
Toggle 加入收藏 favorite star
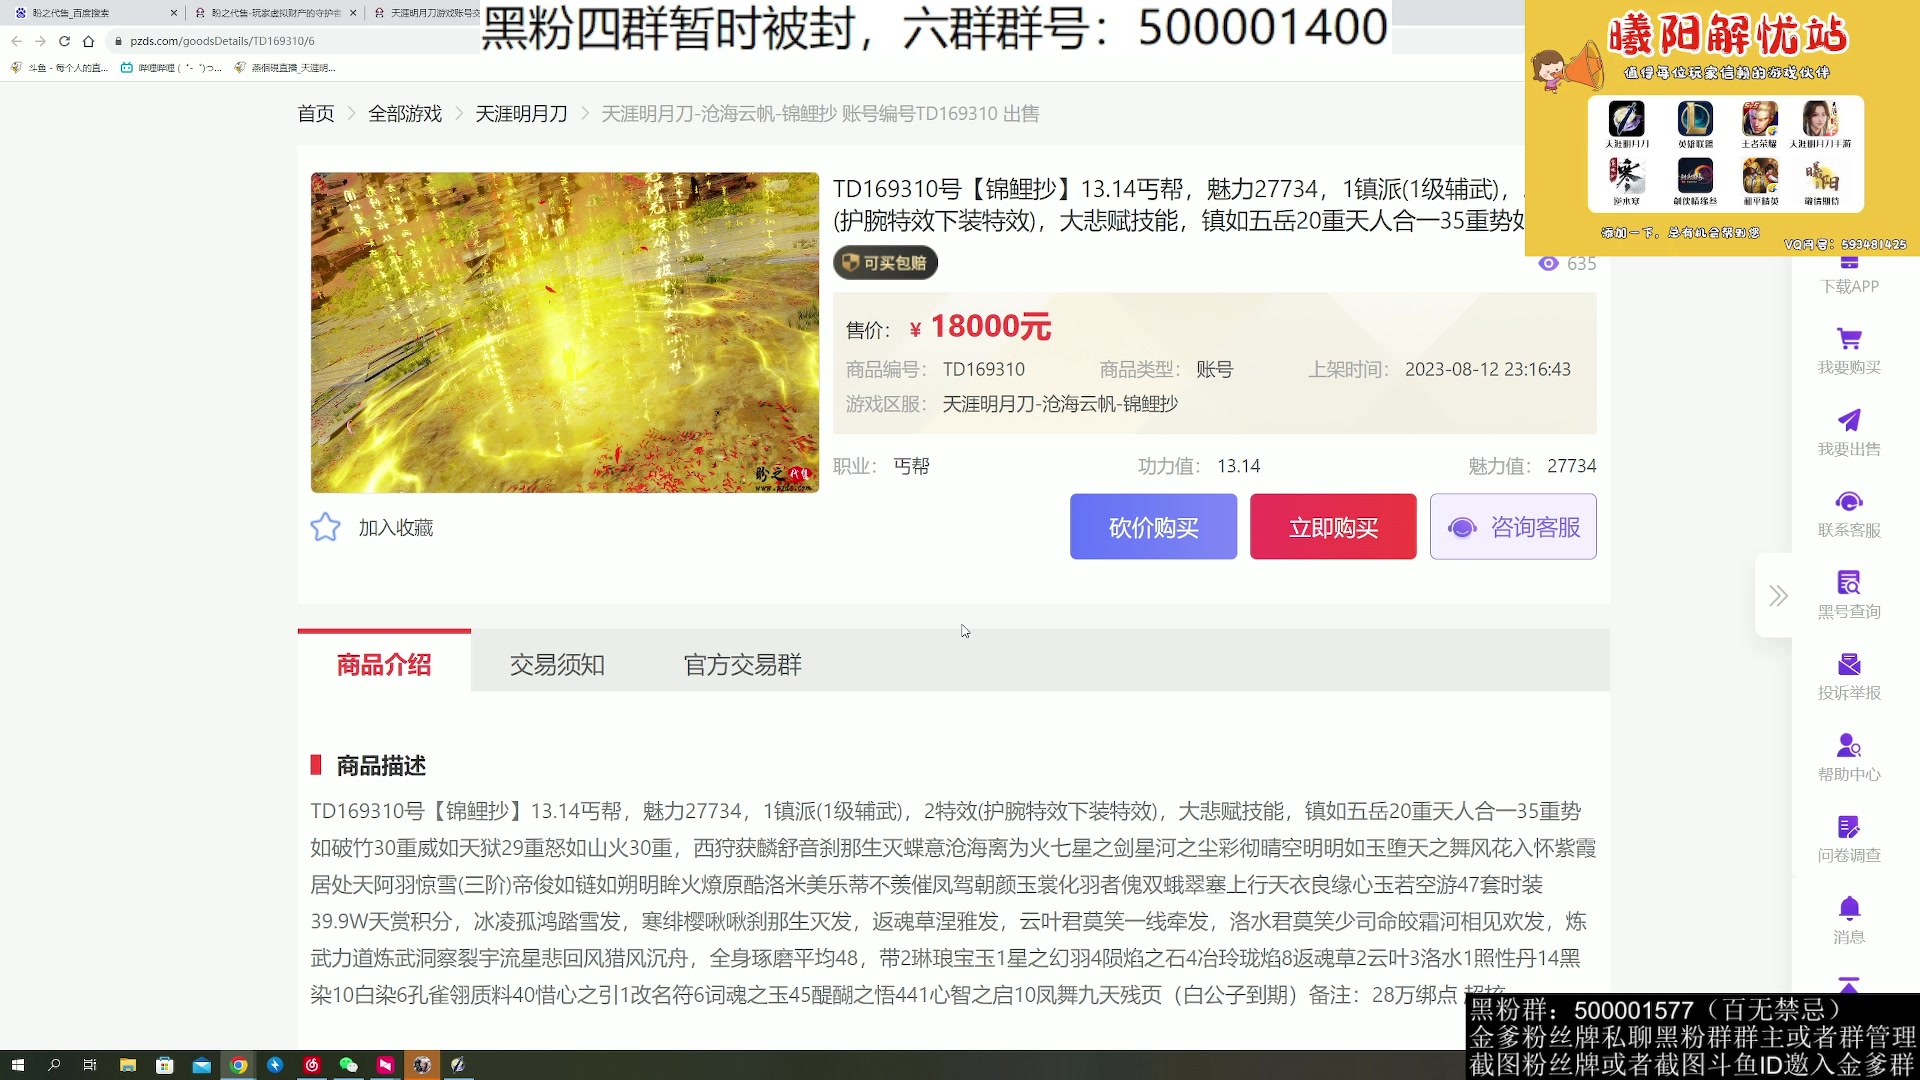(325, 527)
